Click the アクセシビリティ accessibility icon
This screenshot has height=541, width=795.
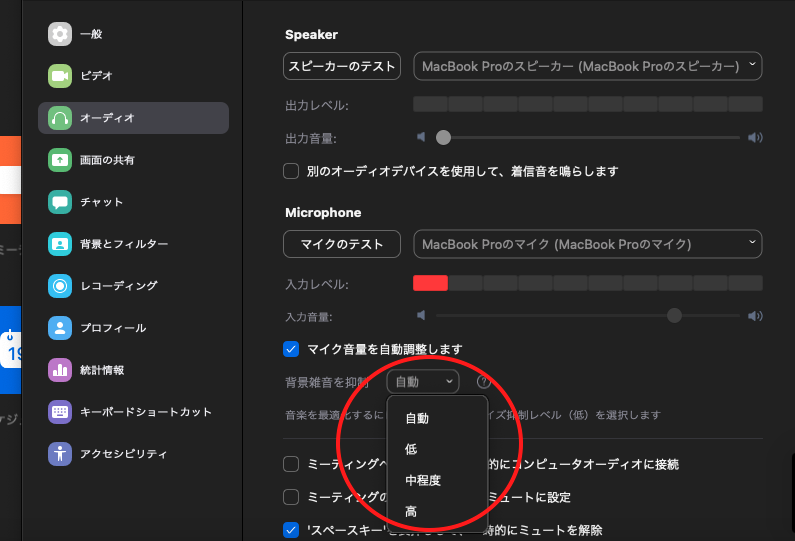coord(61,454)
